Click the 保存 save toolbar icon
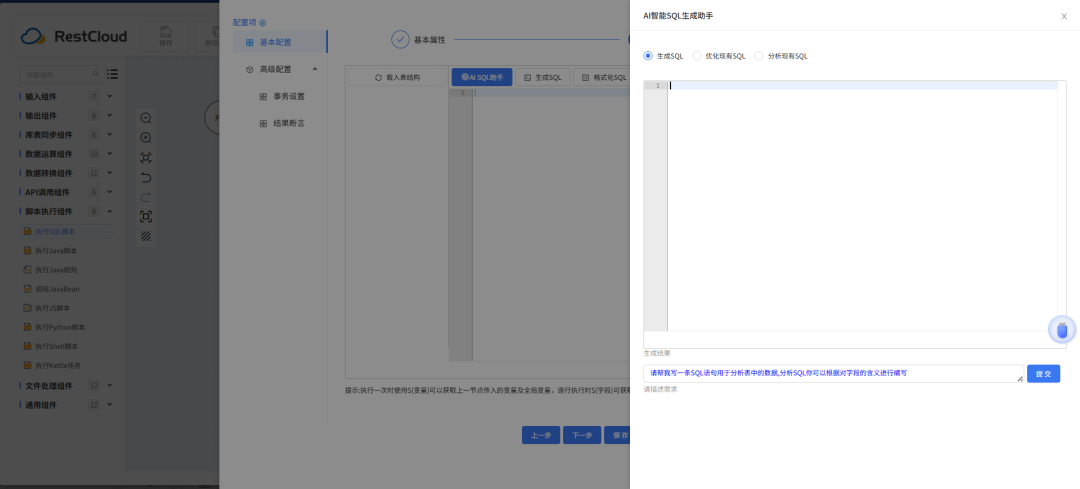 [165, 36]
